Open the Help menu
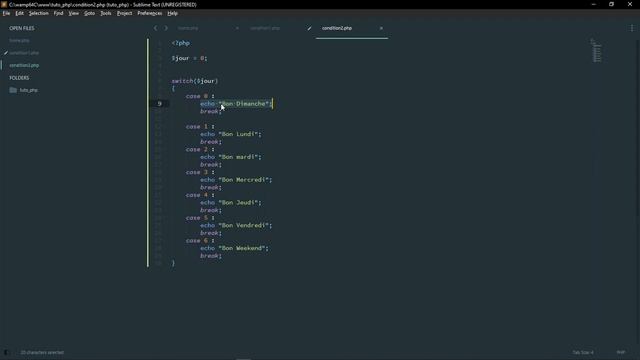 (x=172, y=13)
